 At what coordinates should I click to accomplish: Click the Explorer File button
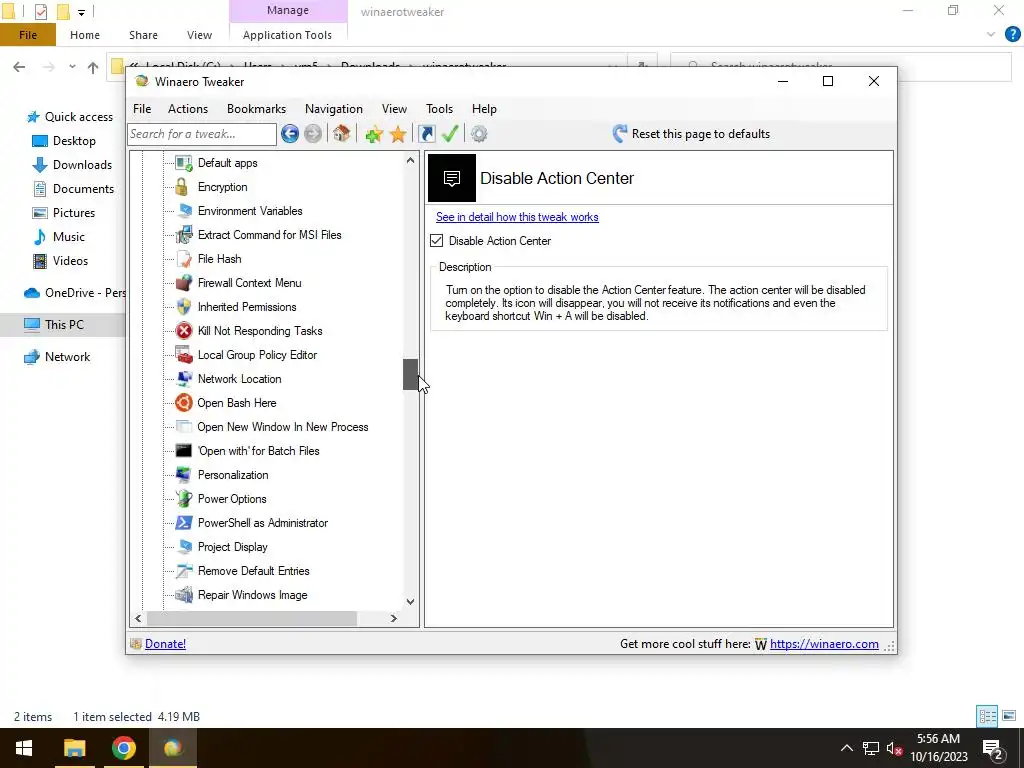pos(28,35)
